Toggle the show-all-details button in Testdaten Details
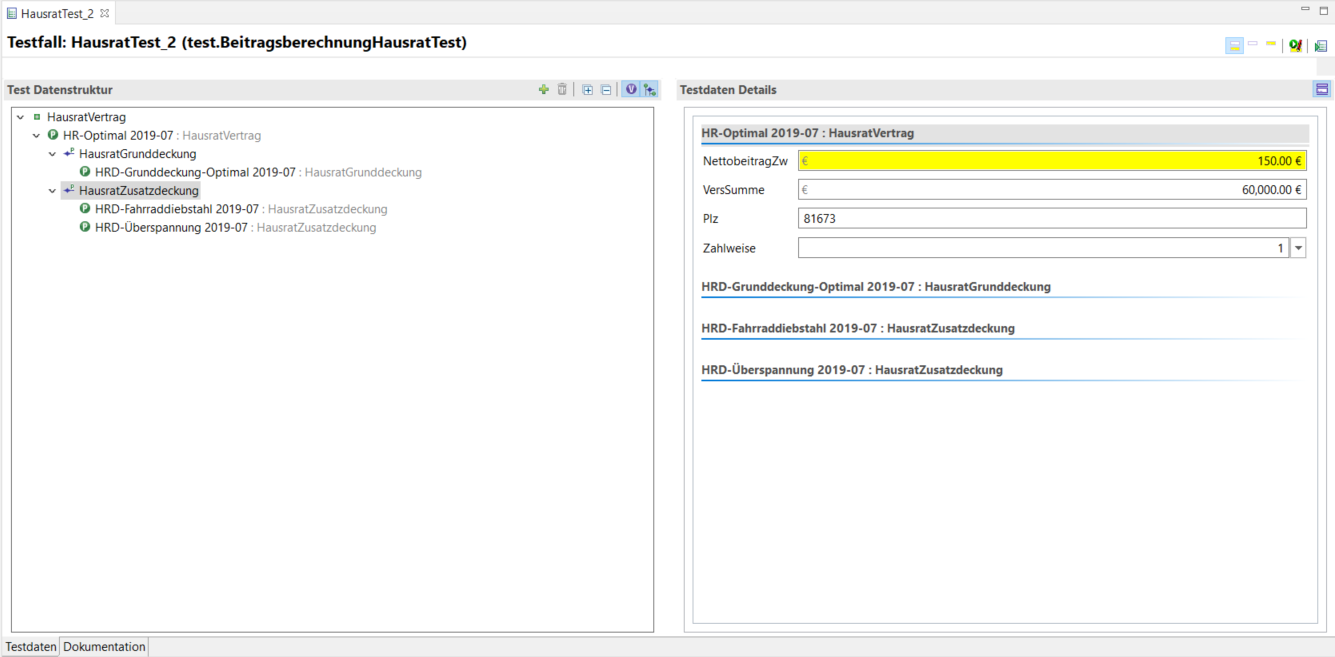The image size is (1335, 657). point(1322,90)
